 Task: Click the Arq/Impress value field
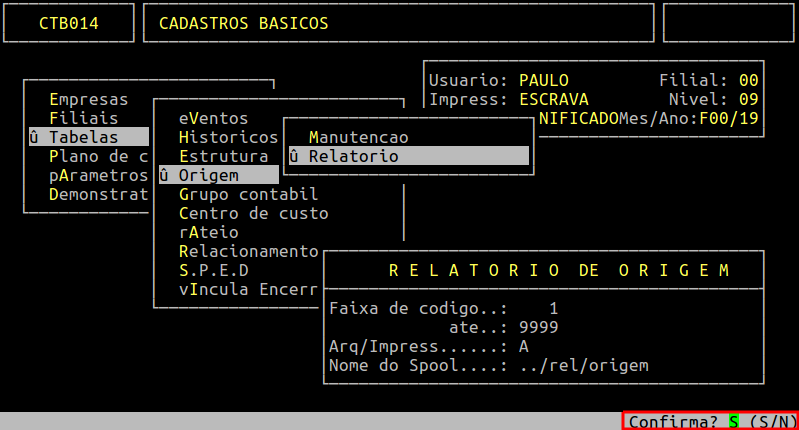coord(524,346)
